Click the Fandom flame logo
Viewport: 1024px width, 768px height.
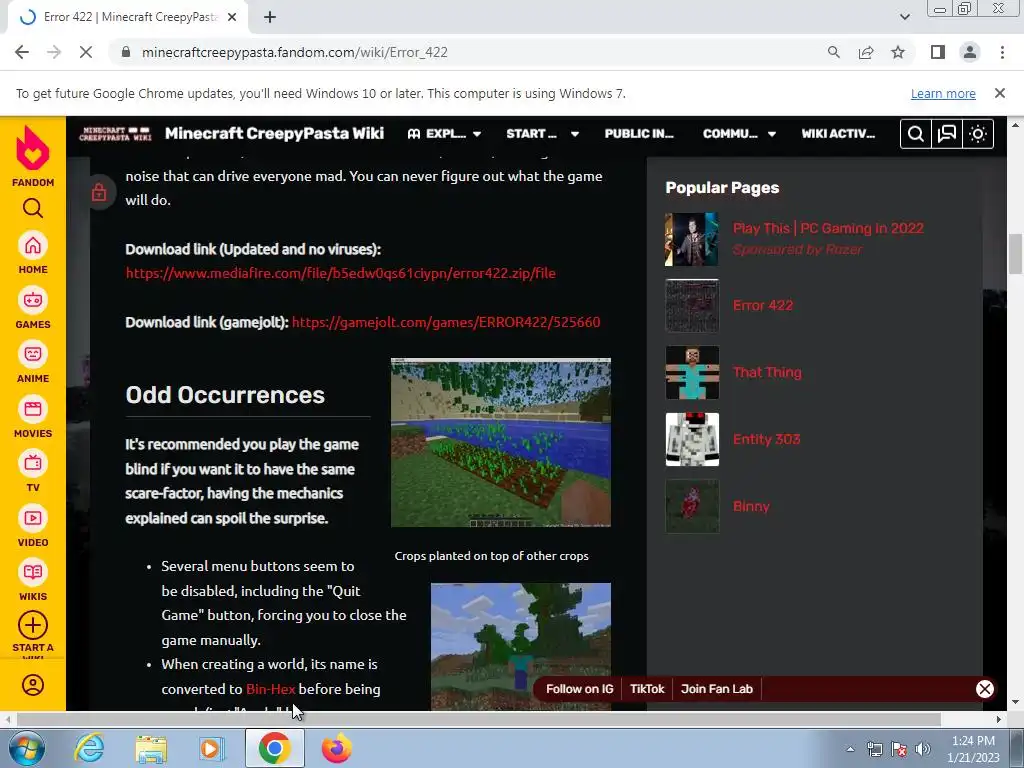tap(33, 148)
